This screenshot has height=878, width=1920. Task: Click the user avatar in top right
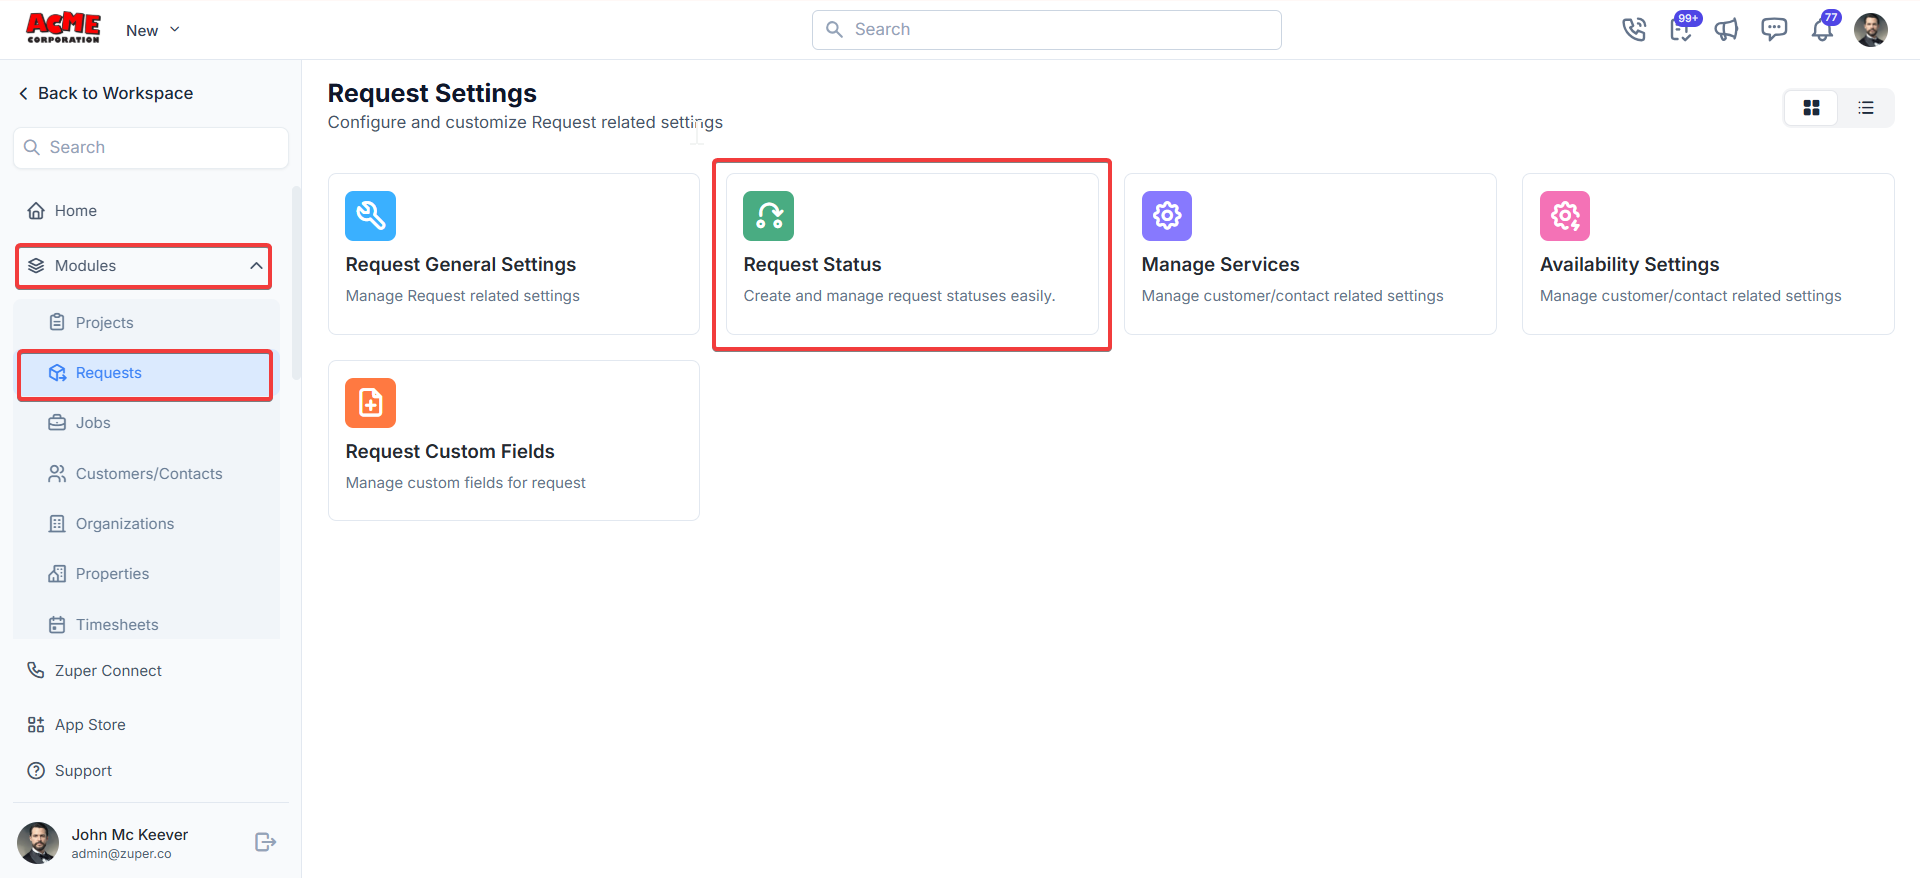[x=1870, y=30]
